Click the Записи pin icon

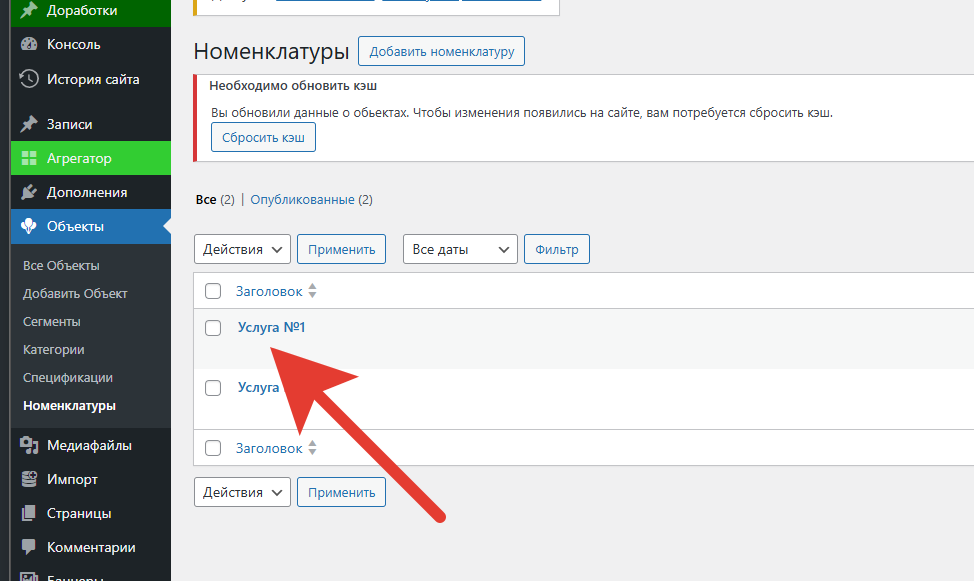click(29, 124)
